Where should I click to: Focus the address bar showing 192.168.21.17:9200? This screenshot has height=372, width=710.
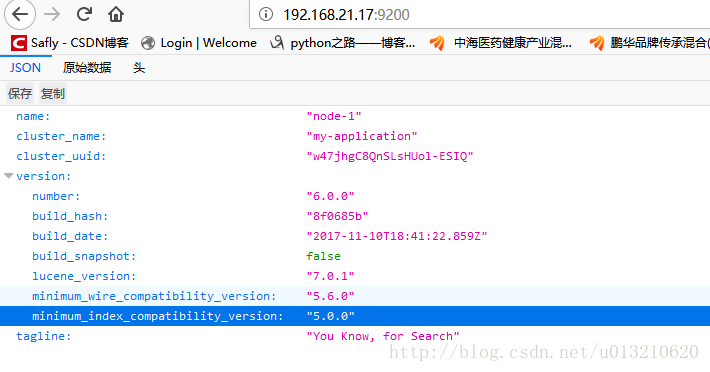[x=480, y=14]
